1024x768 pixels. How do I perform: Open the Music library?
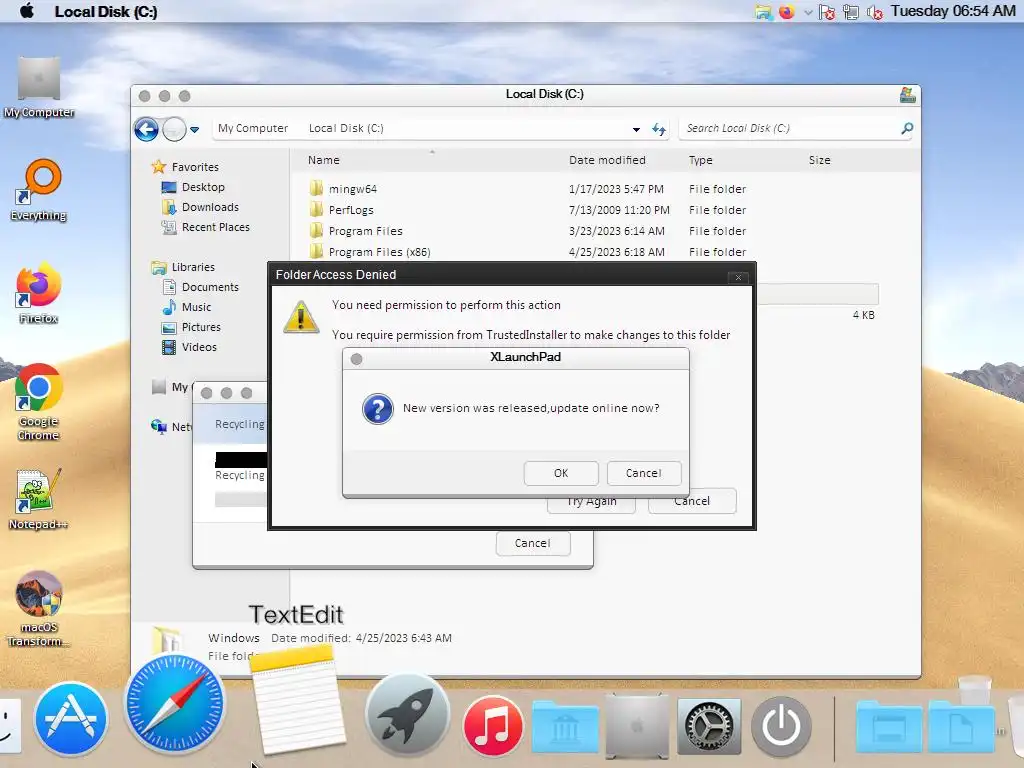pos(196,307)
